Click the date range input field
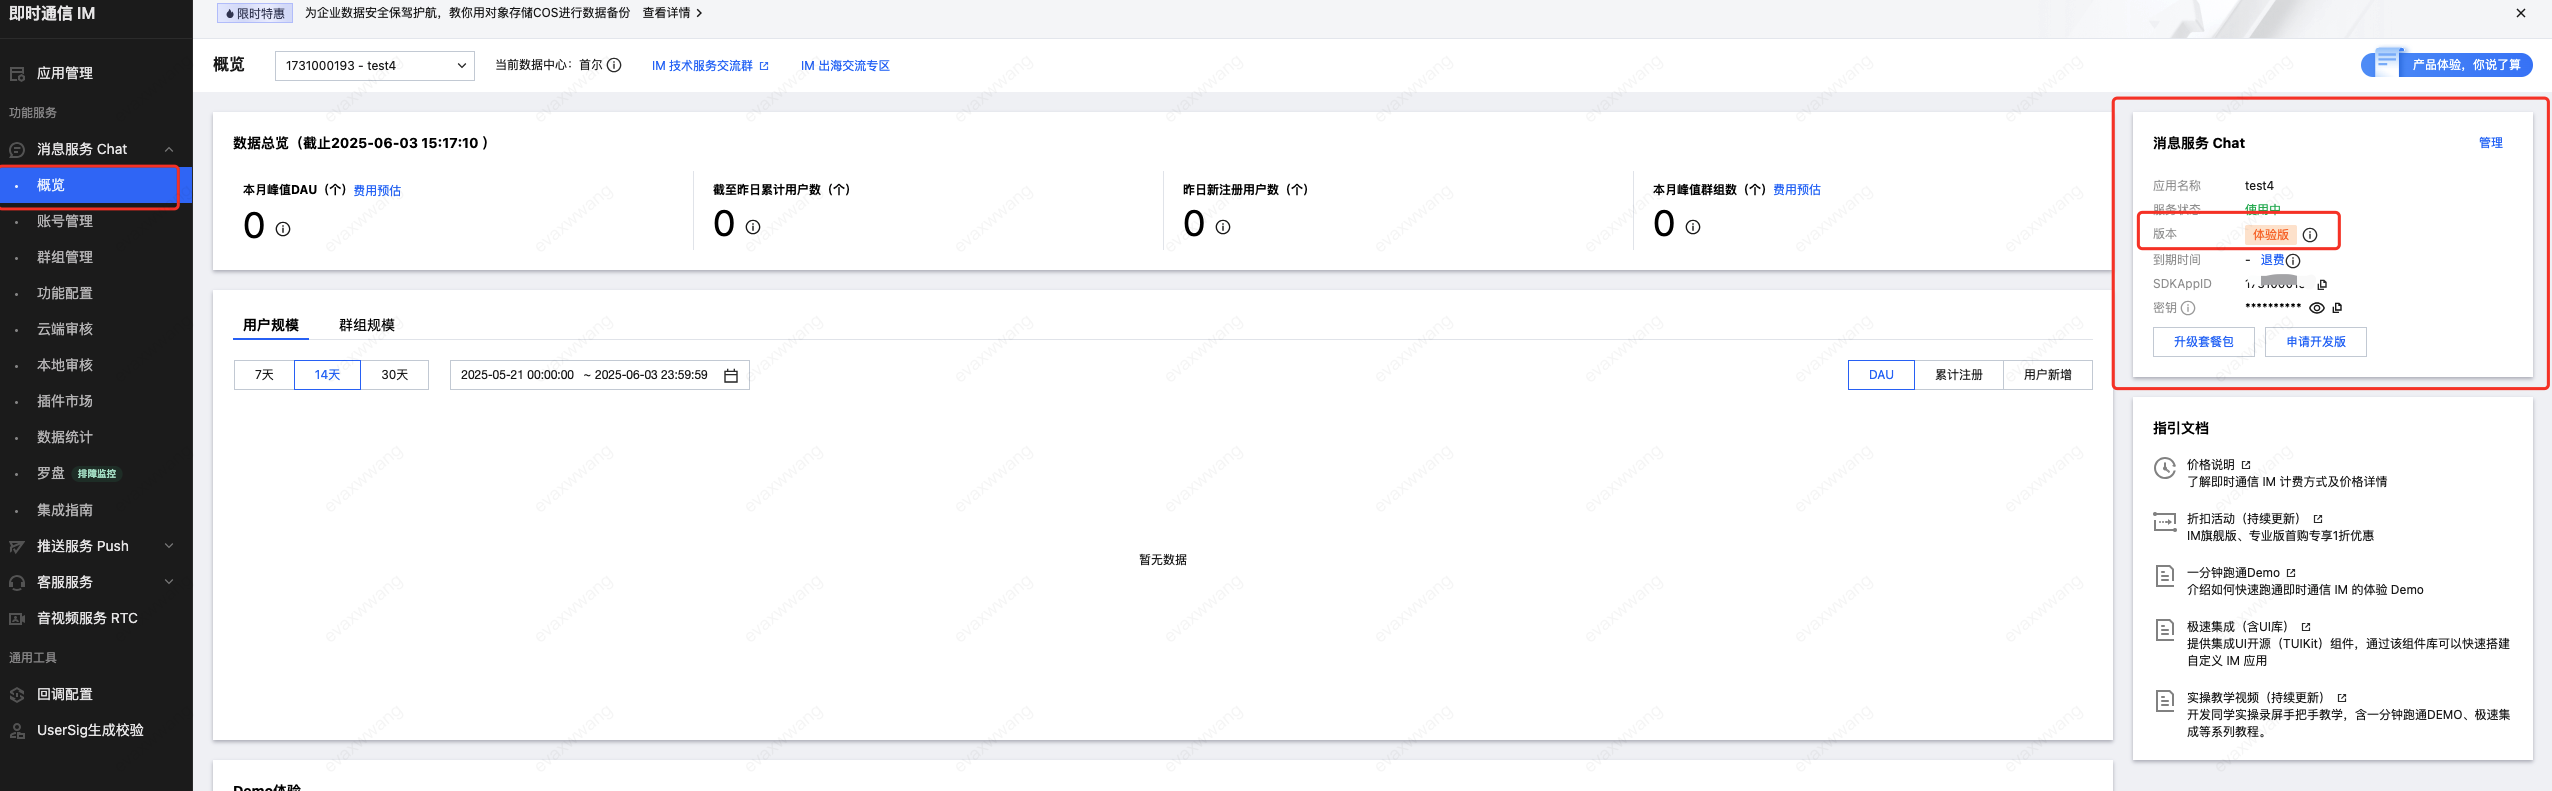2552x791 pixels. pos(600,375)
